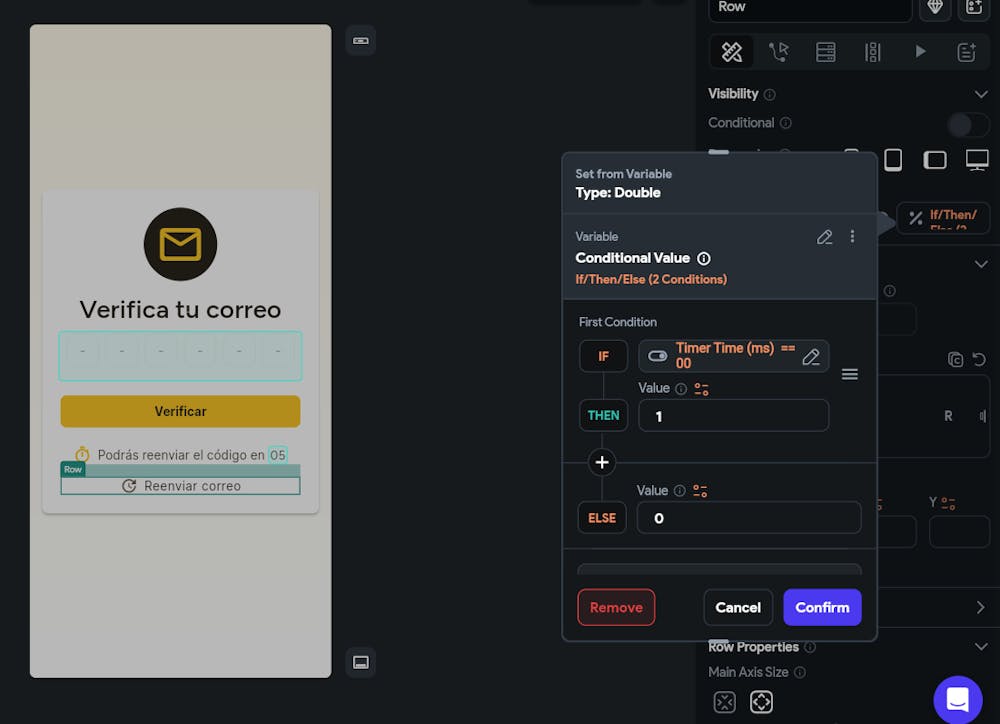Image resolution: width=1000 pixels, height=724 pixels.
Task: Click the mail icon in canvas preview
Action: pos(180,244)
